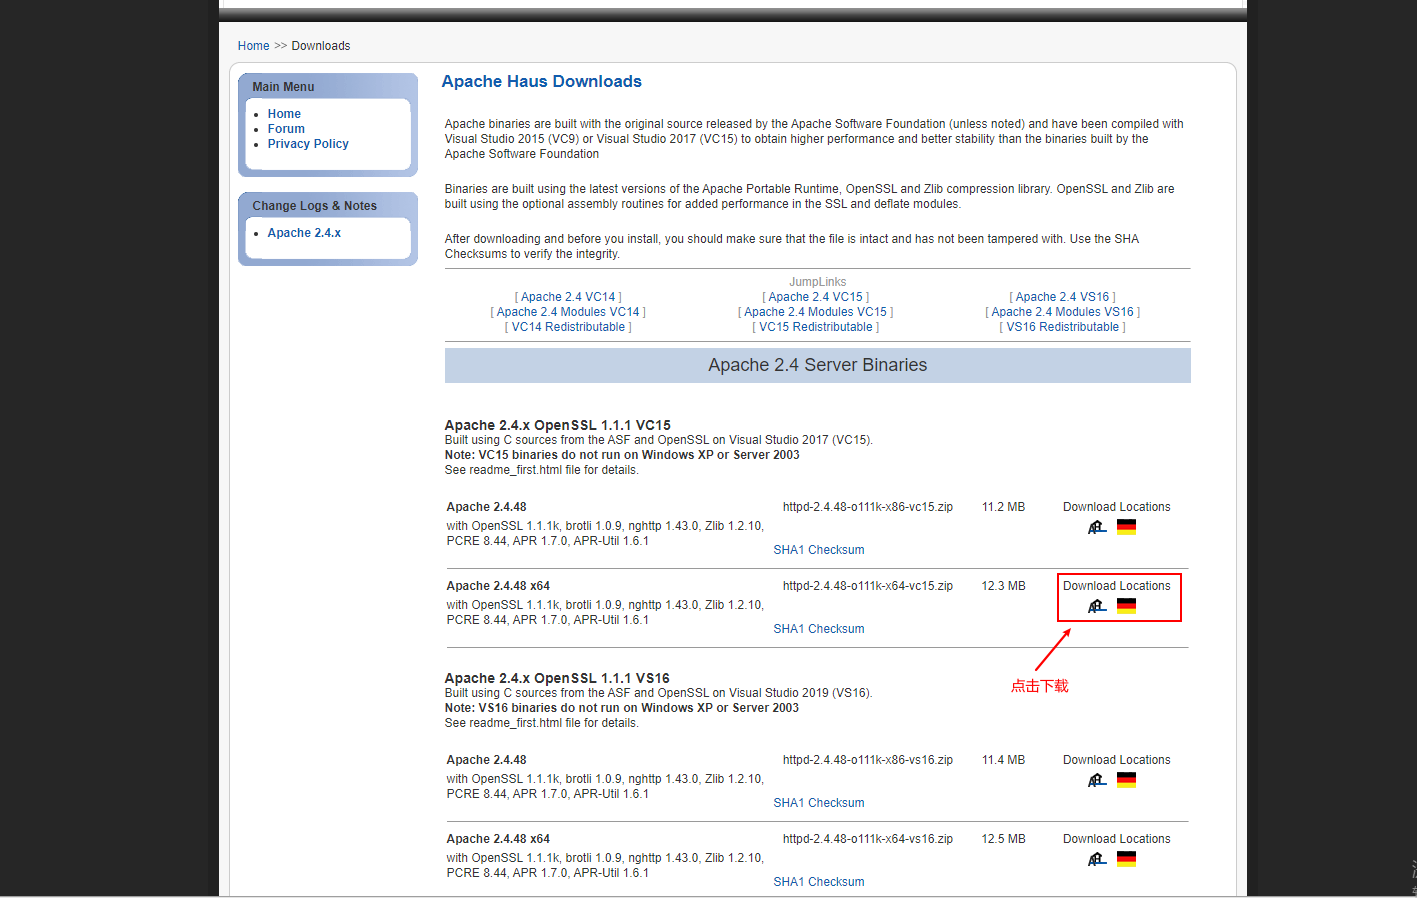Jump to VC15 Redistributable
This screenshot has width=1417, height=898.
pos(816,327)
